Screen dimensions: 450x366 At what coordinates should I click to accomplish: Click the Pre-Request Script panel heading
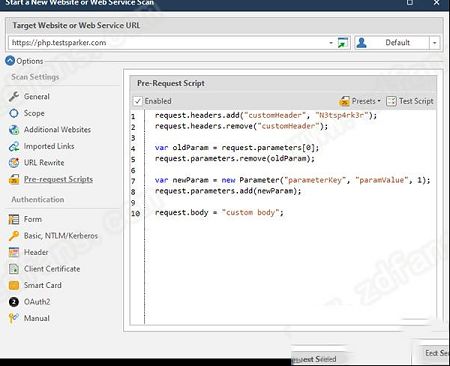171,83
